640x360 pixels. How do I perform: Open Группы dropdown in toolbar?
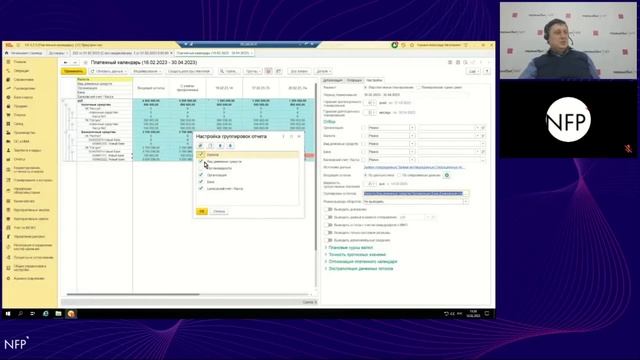click(x=253, y=71)
